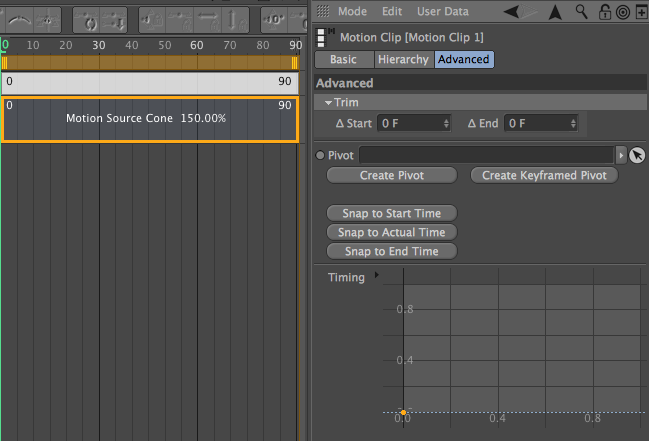The height and width of the screenshot is (441, 649).
Task: Open the Pivot field side arrow menu
Action: 621,155
